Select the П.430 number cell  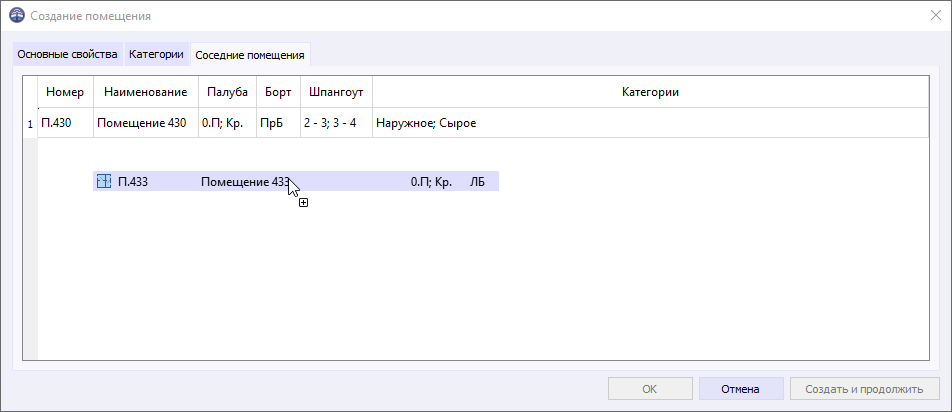[65, 123]
